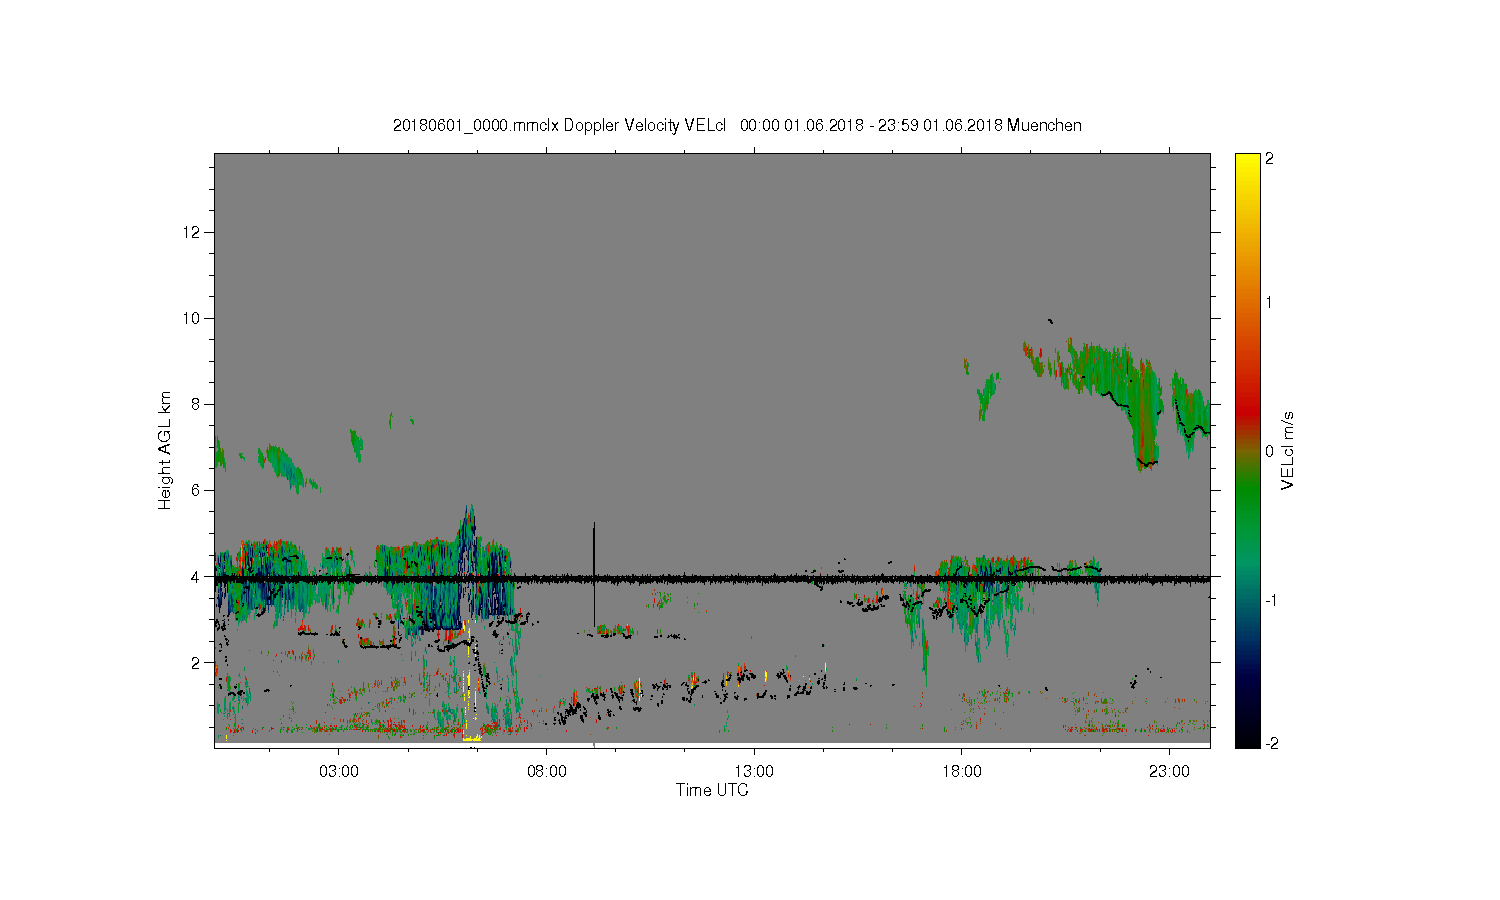Click the plot title text at top
Image resolution: width=1500 pixels, height=900 pixels.
(737, 125)
